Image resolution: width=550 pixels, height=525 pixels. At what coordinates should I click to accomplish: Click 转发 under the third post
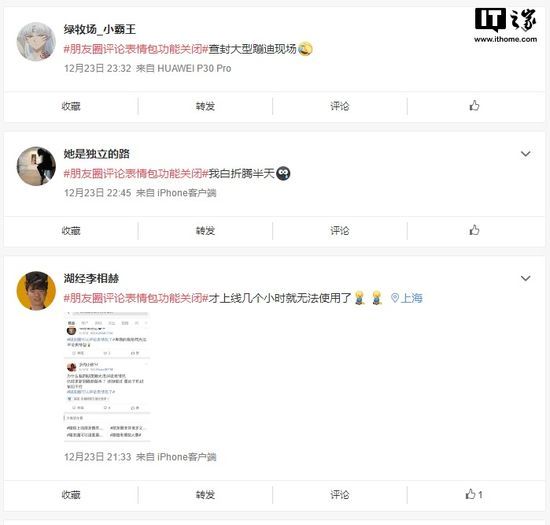[205, 494]
